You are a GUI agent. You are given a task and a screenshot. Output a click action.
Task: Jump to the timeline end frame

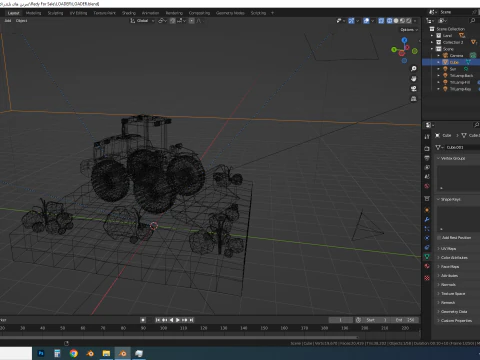coord(191,320)
